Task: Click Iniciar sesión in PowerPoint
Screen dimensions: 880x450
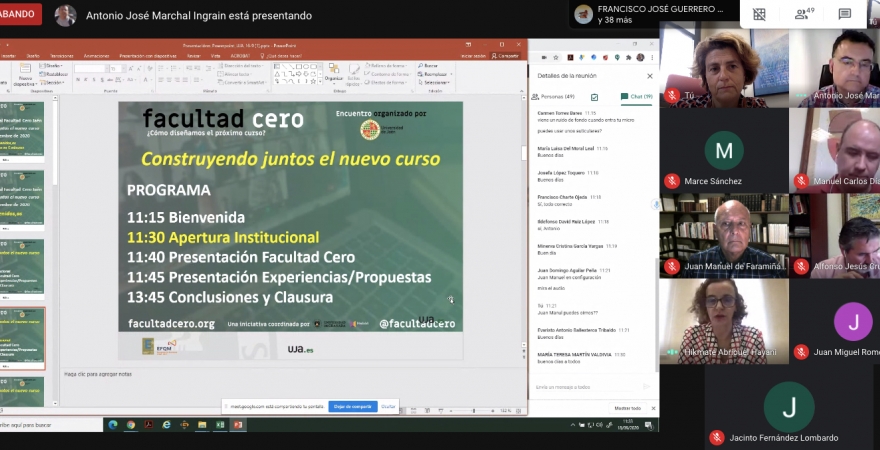Action: 473,56
